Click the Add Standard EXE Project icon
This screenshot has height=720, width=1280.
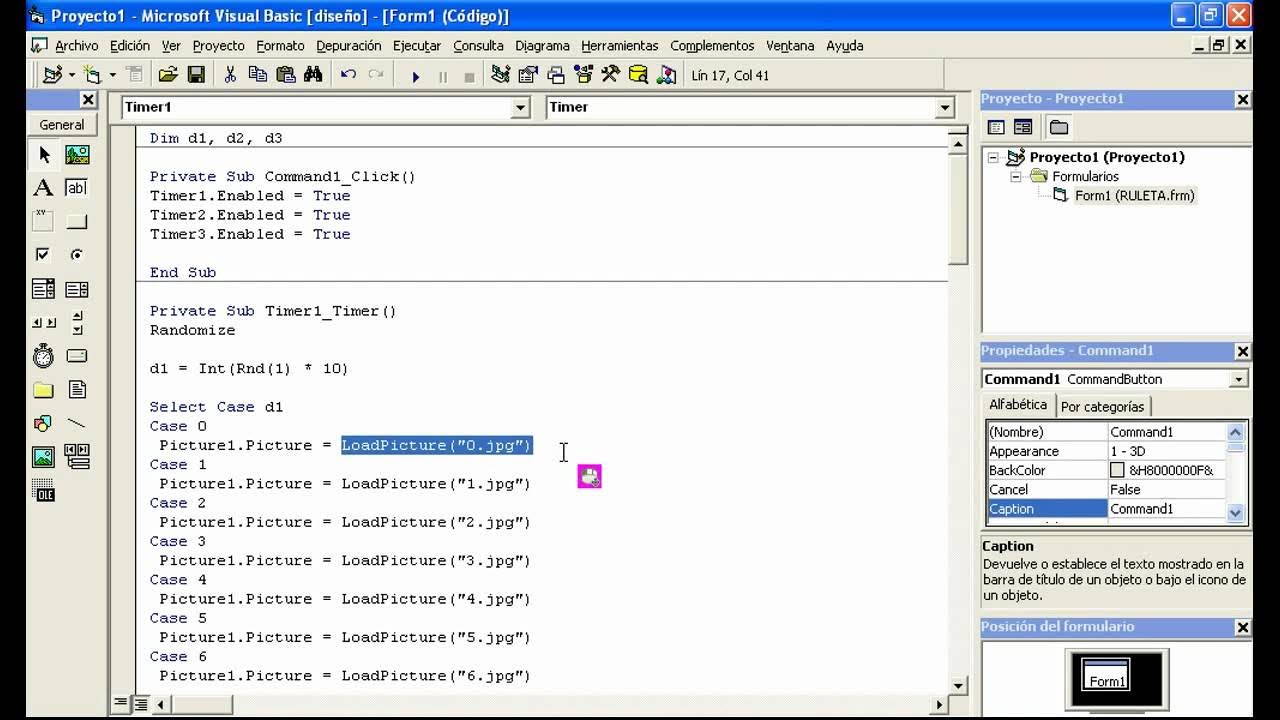tap(52, 75)
